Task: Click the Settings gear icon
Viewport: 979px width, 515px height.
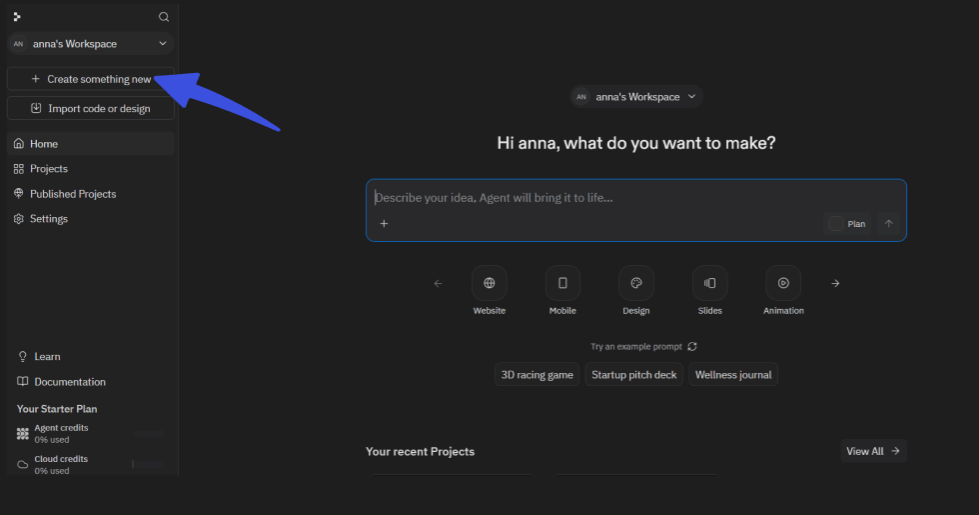Action: tap(19, 218)
